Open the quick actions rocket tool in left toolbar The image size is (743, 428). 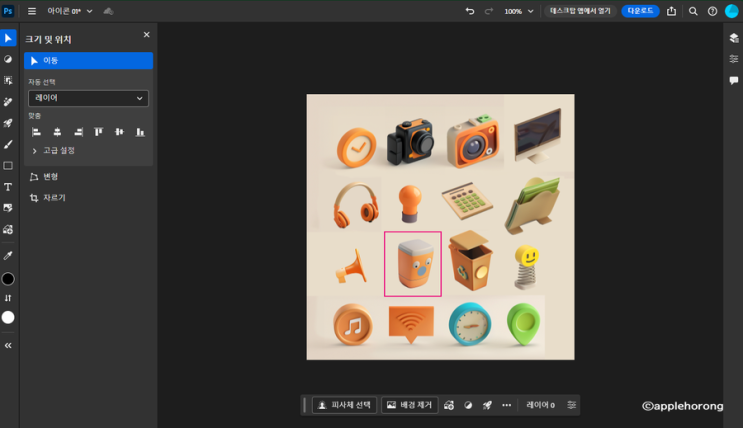[8, 123]
